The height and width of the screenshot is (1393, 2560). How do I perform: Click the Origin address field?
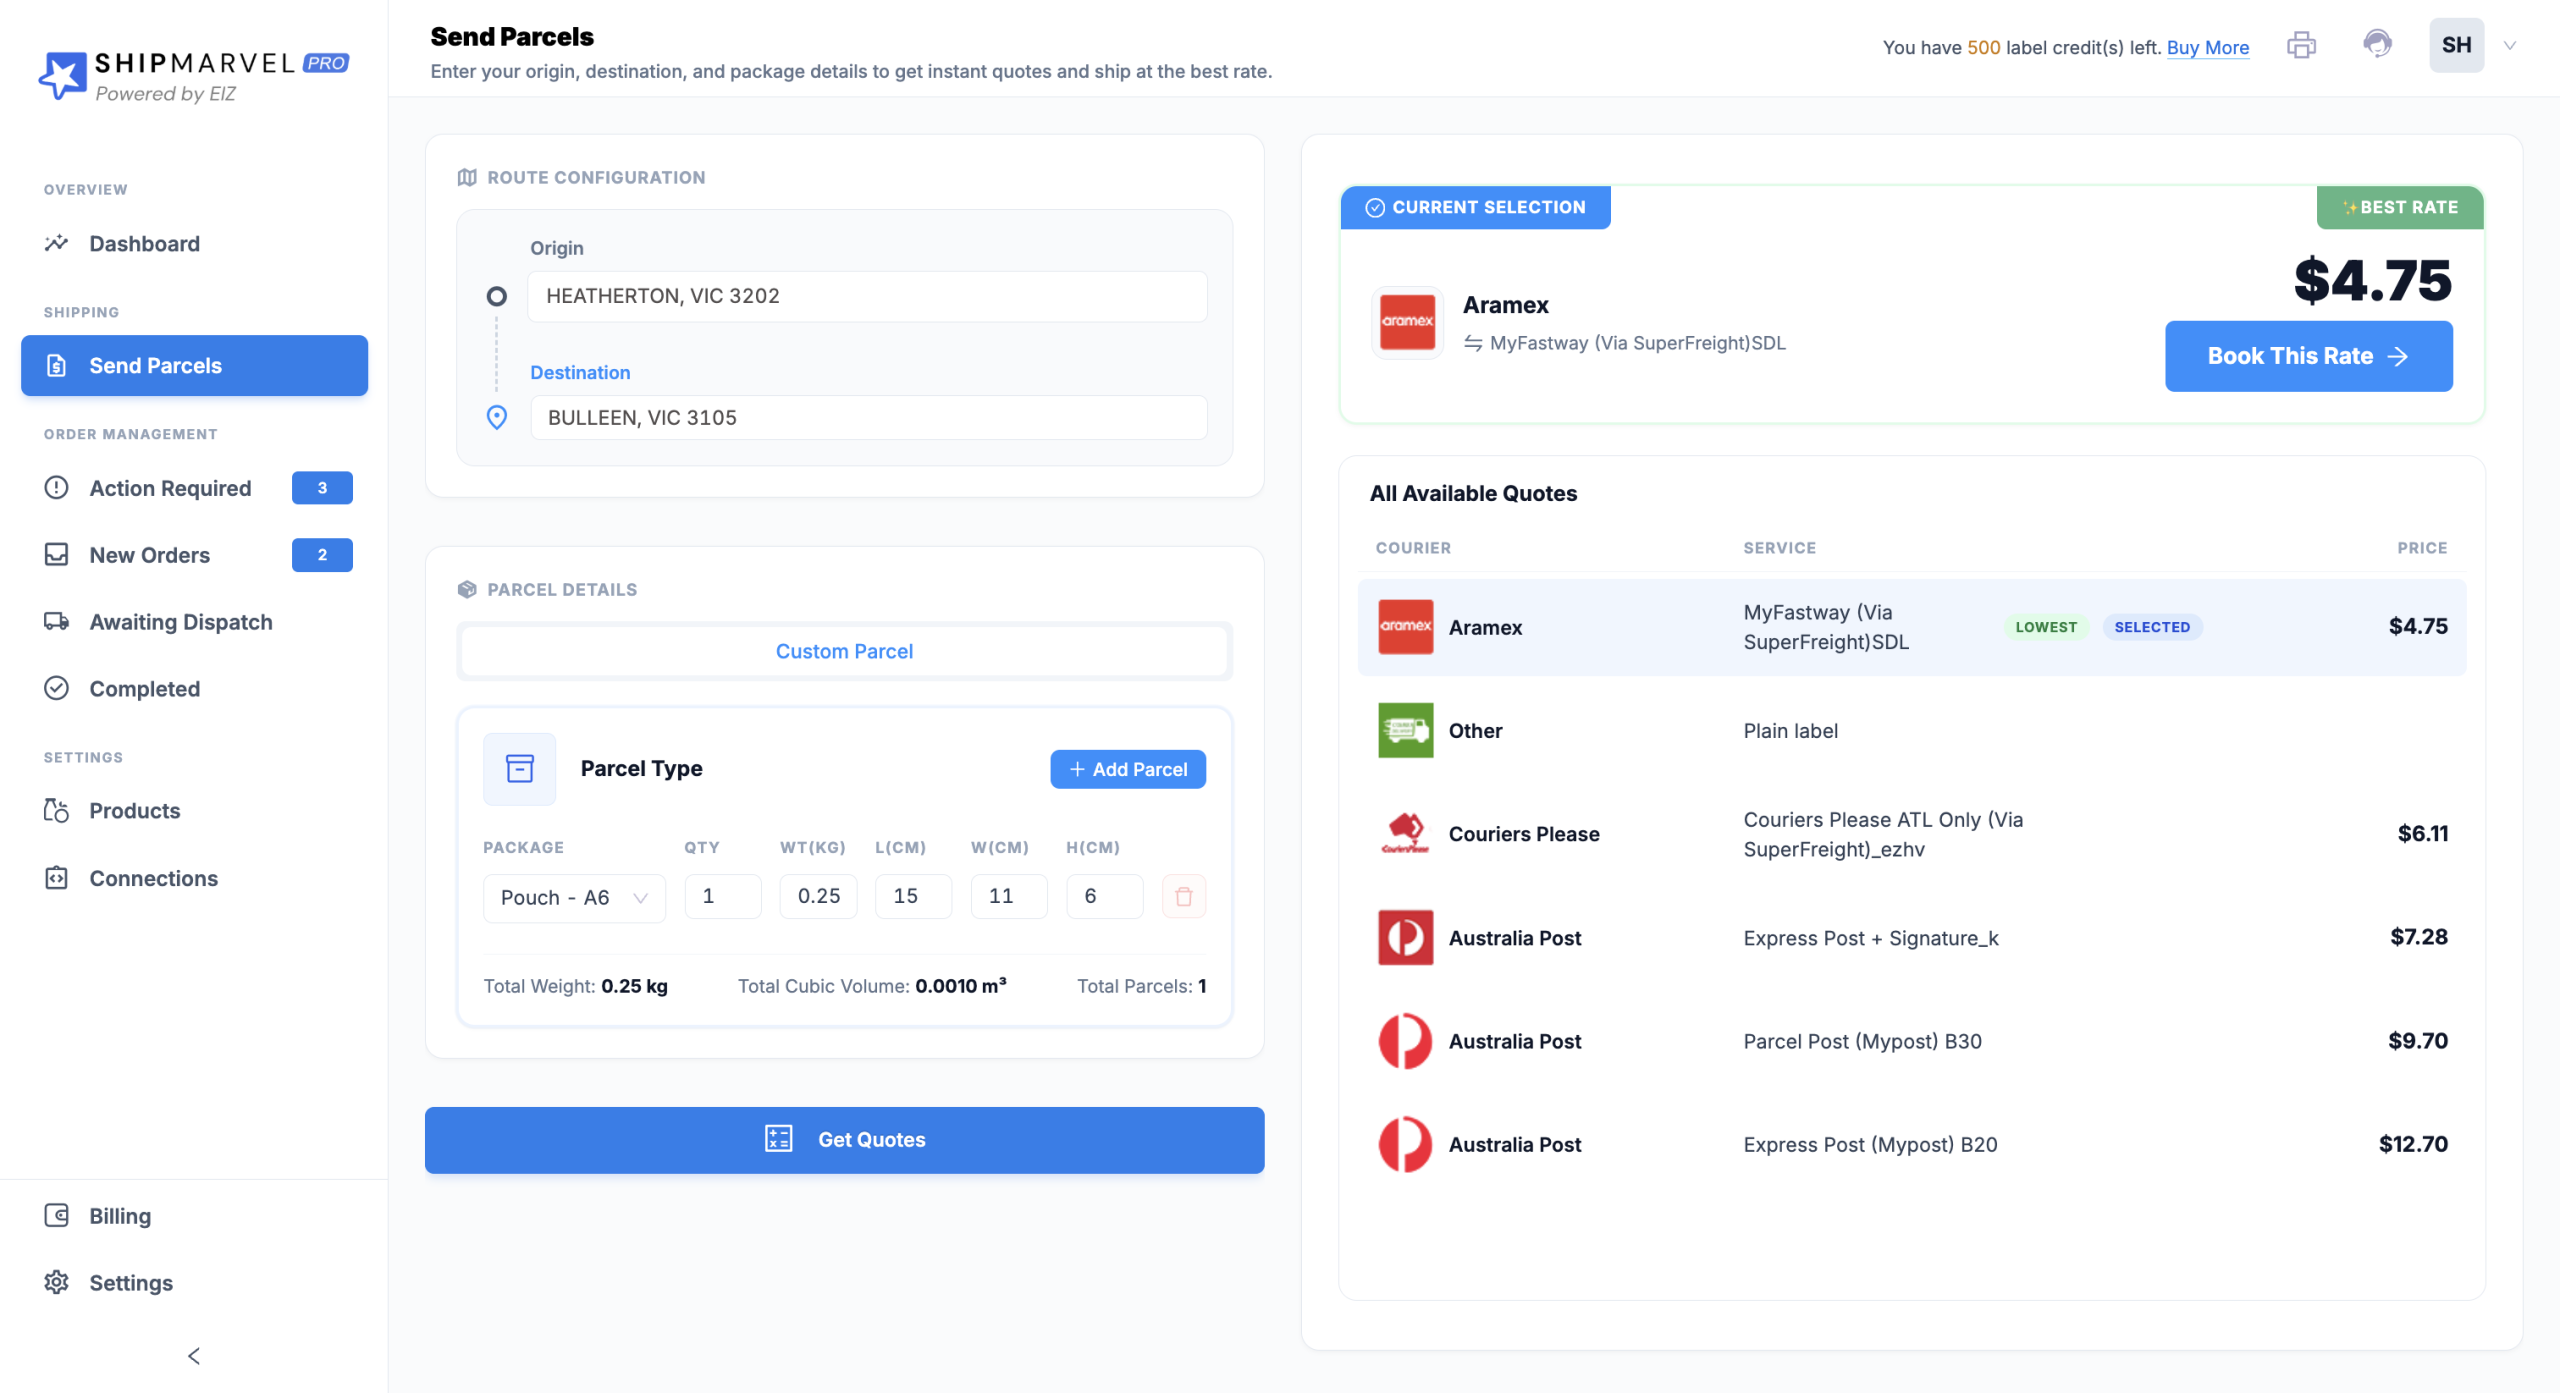click(x=866, y=296)
